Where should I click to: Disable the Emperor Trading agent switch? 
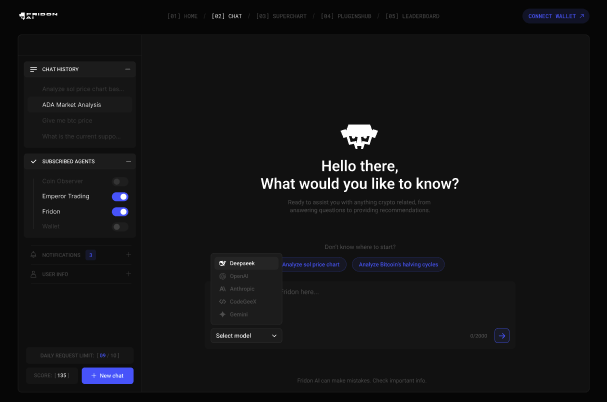tap(120, 197)
